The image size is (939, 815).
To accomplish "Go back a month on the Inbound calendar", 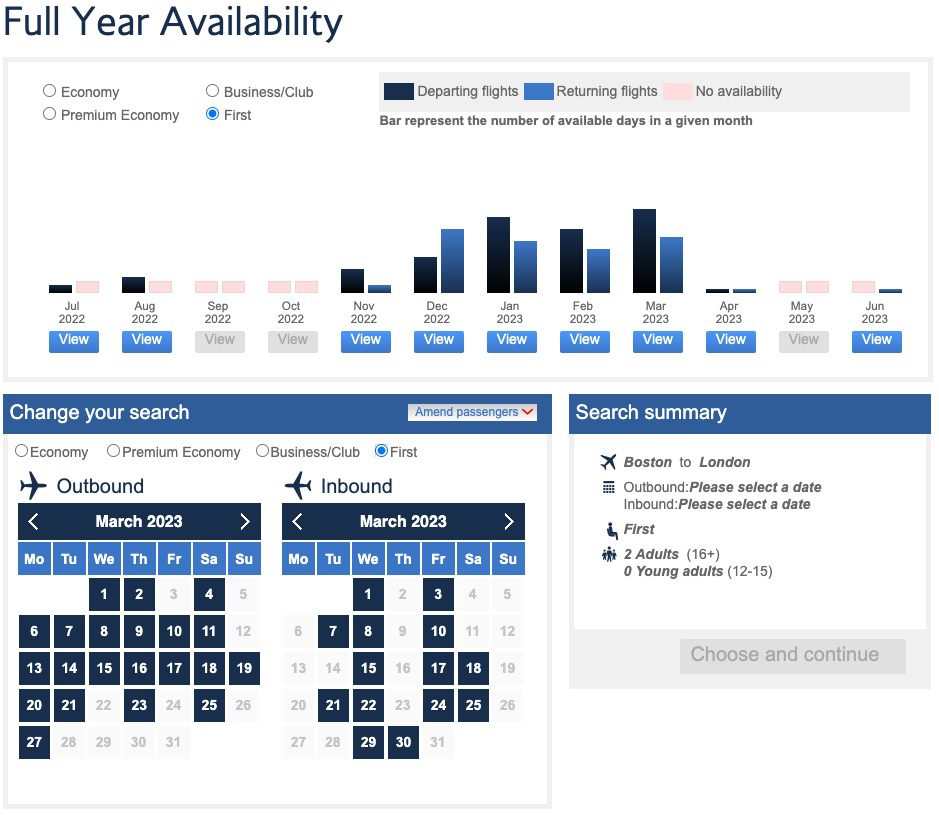I will tap(295, 521).
